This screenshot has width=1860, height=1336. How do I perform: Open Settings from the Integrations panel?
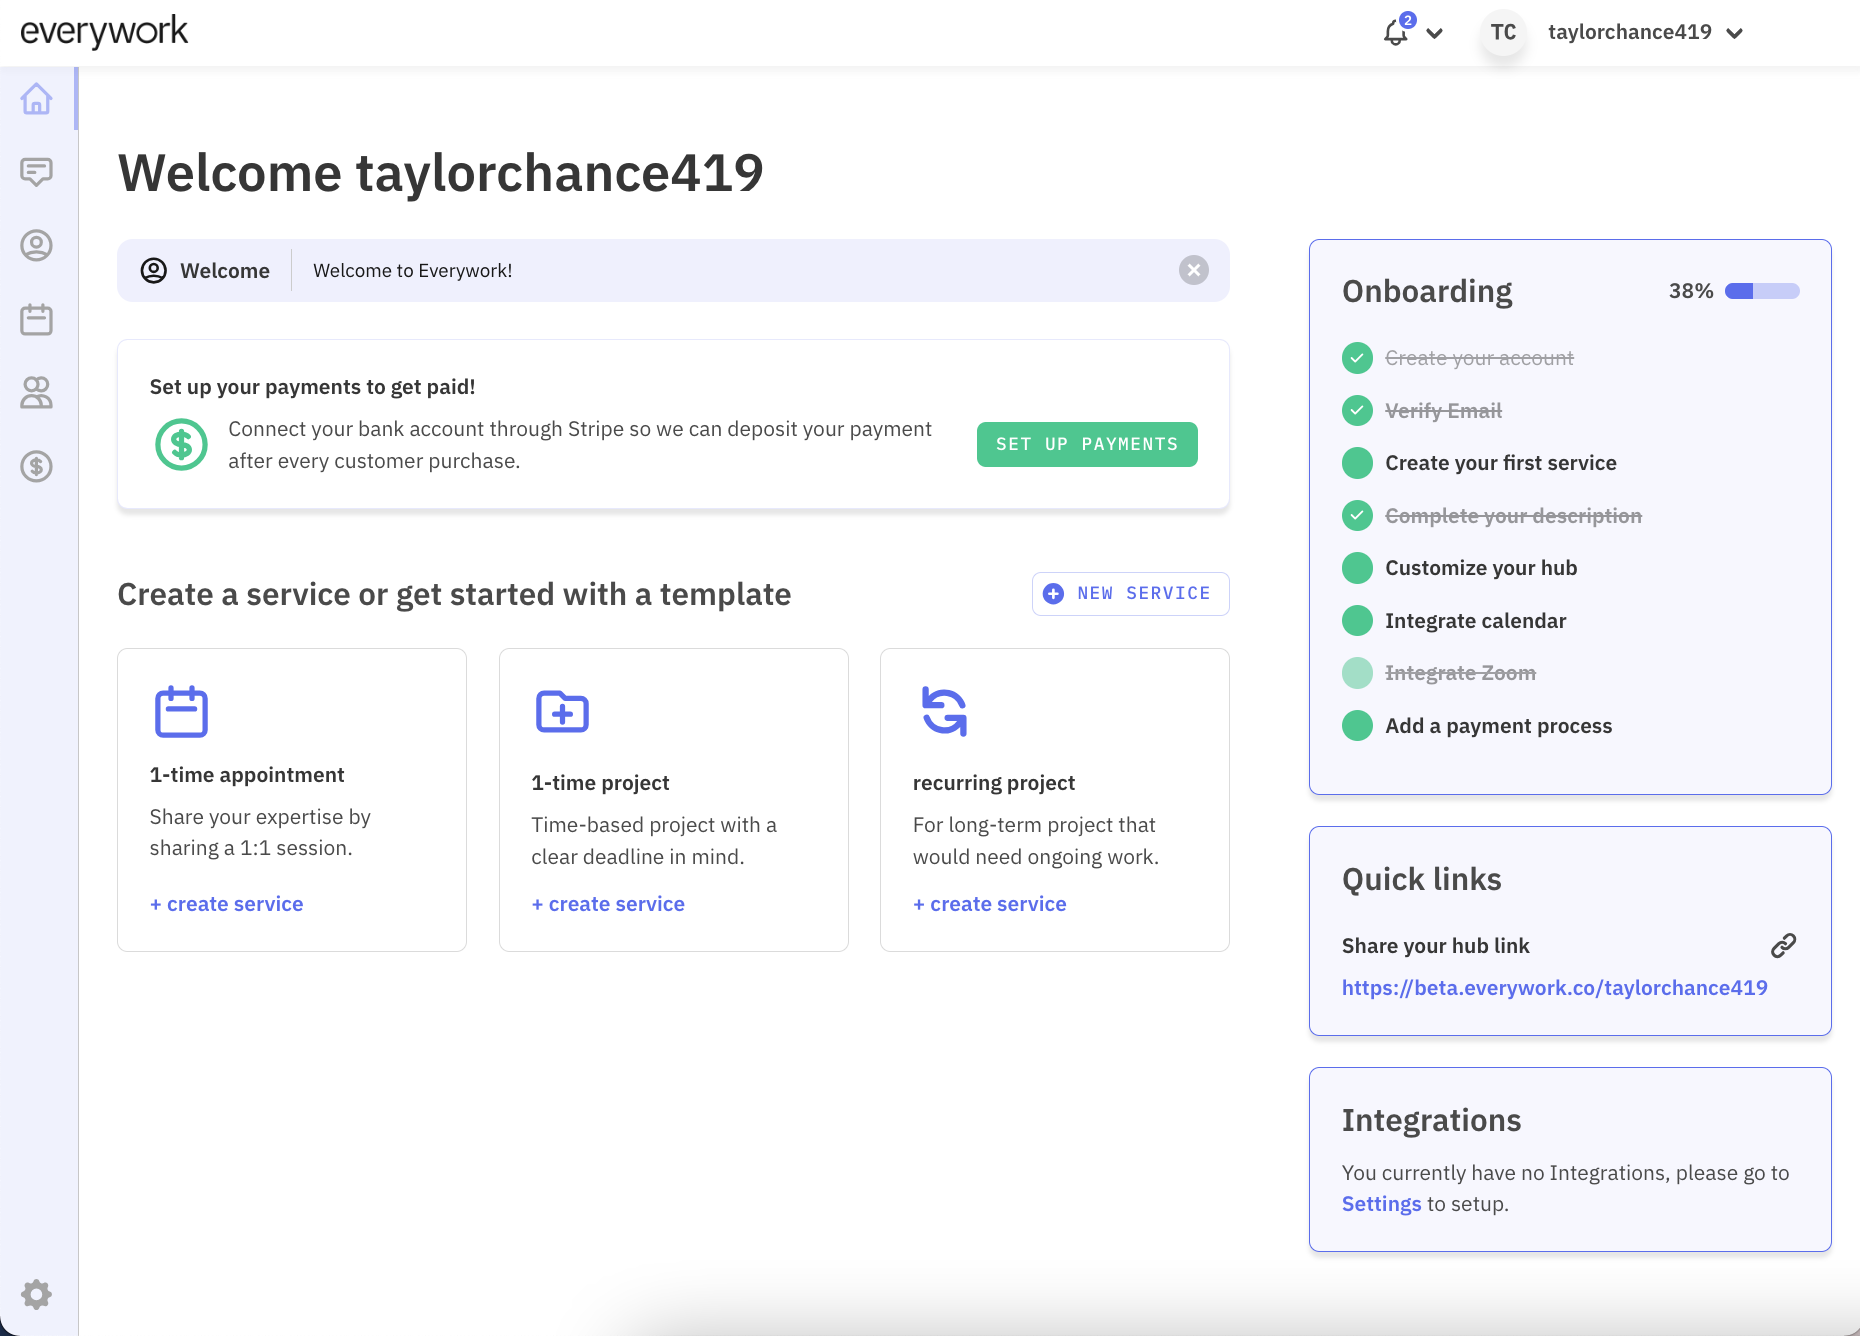coord(1381,1204)
